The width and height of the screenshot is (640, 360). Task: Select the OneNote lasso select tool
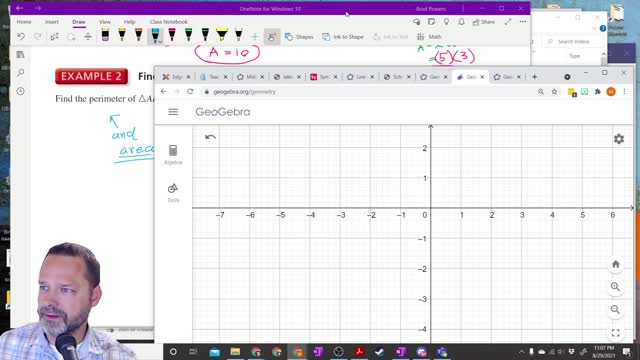click(71, 37)
